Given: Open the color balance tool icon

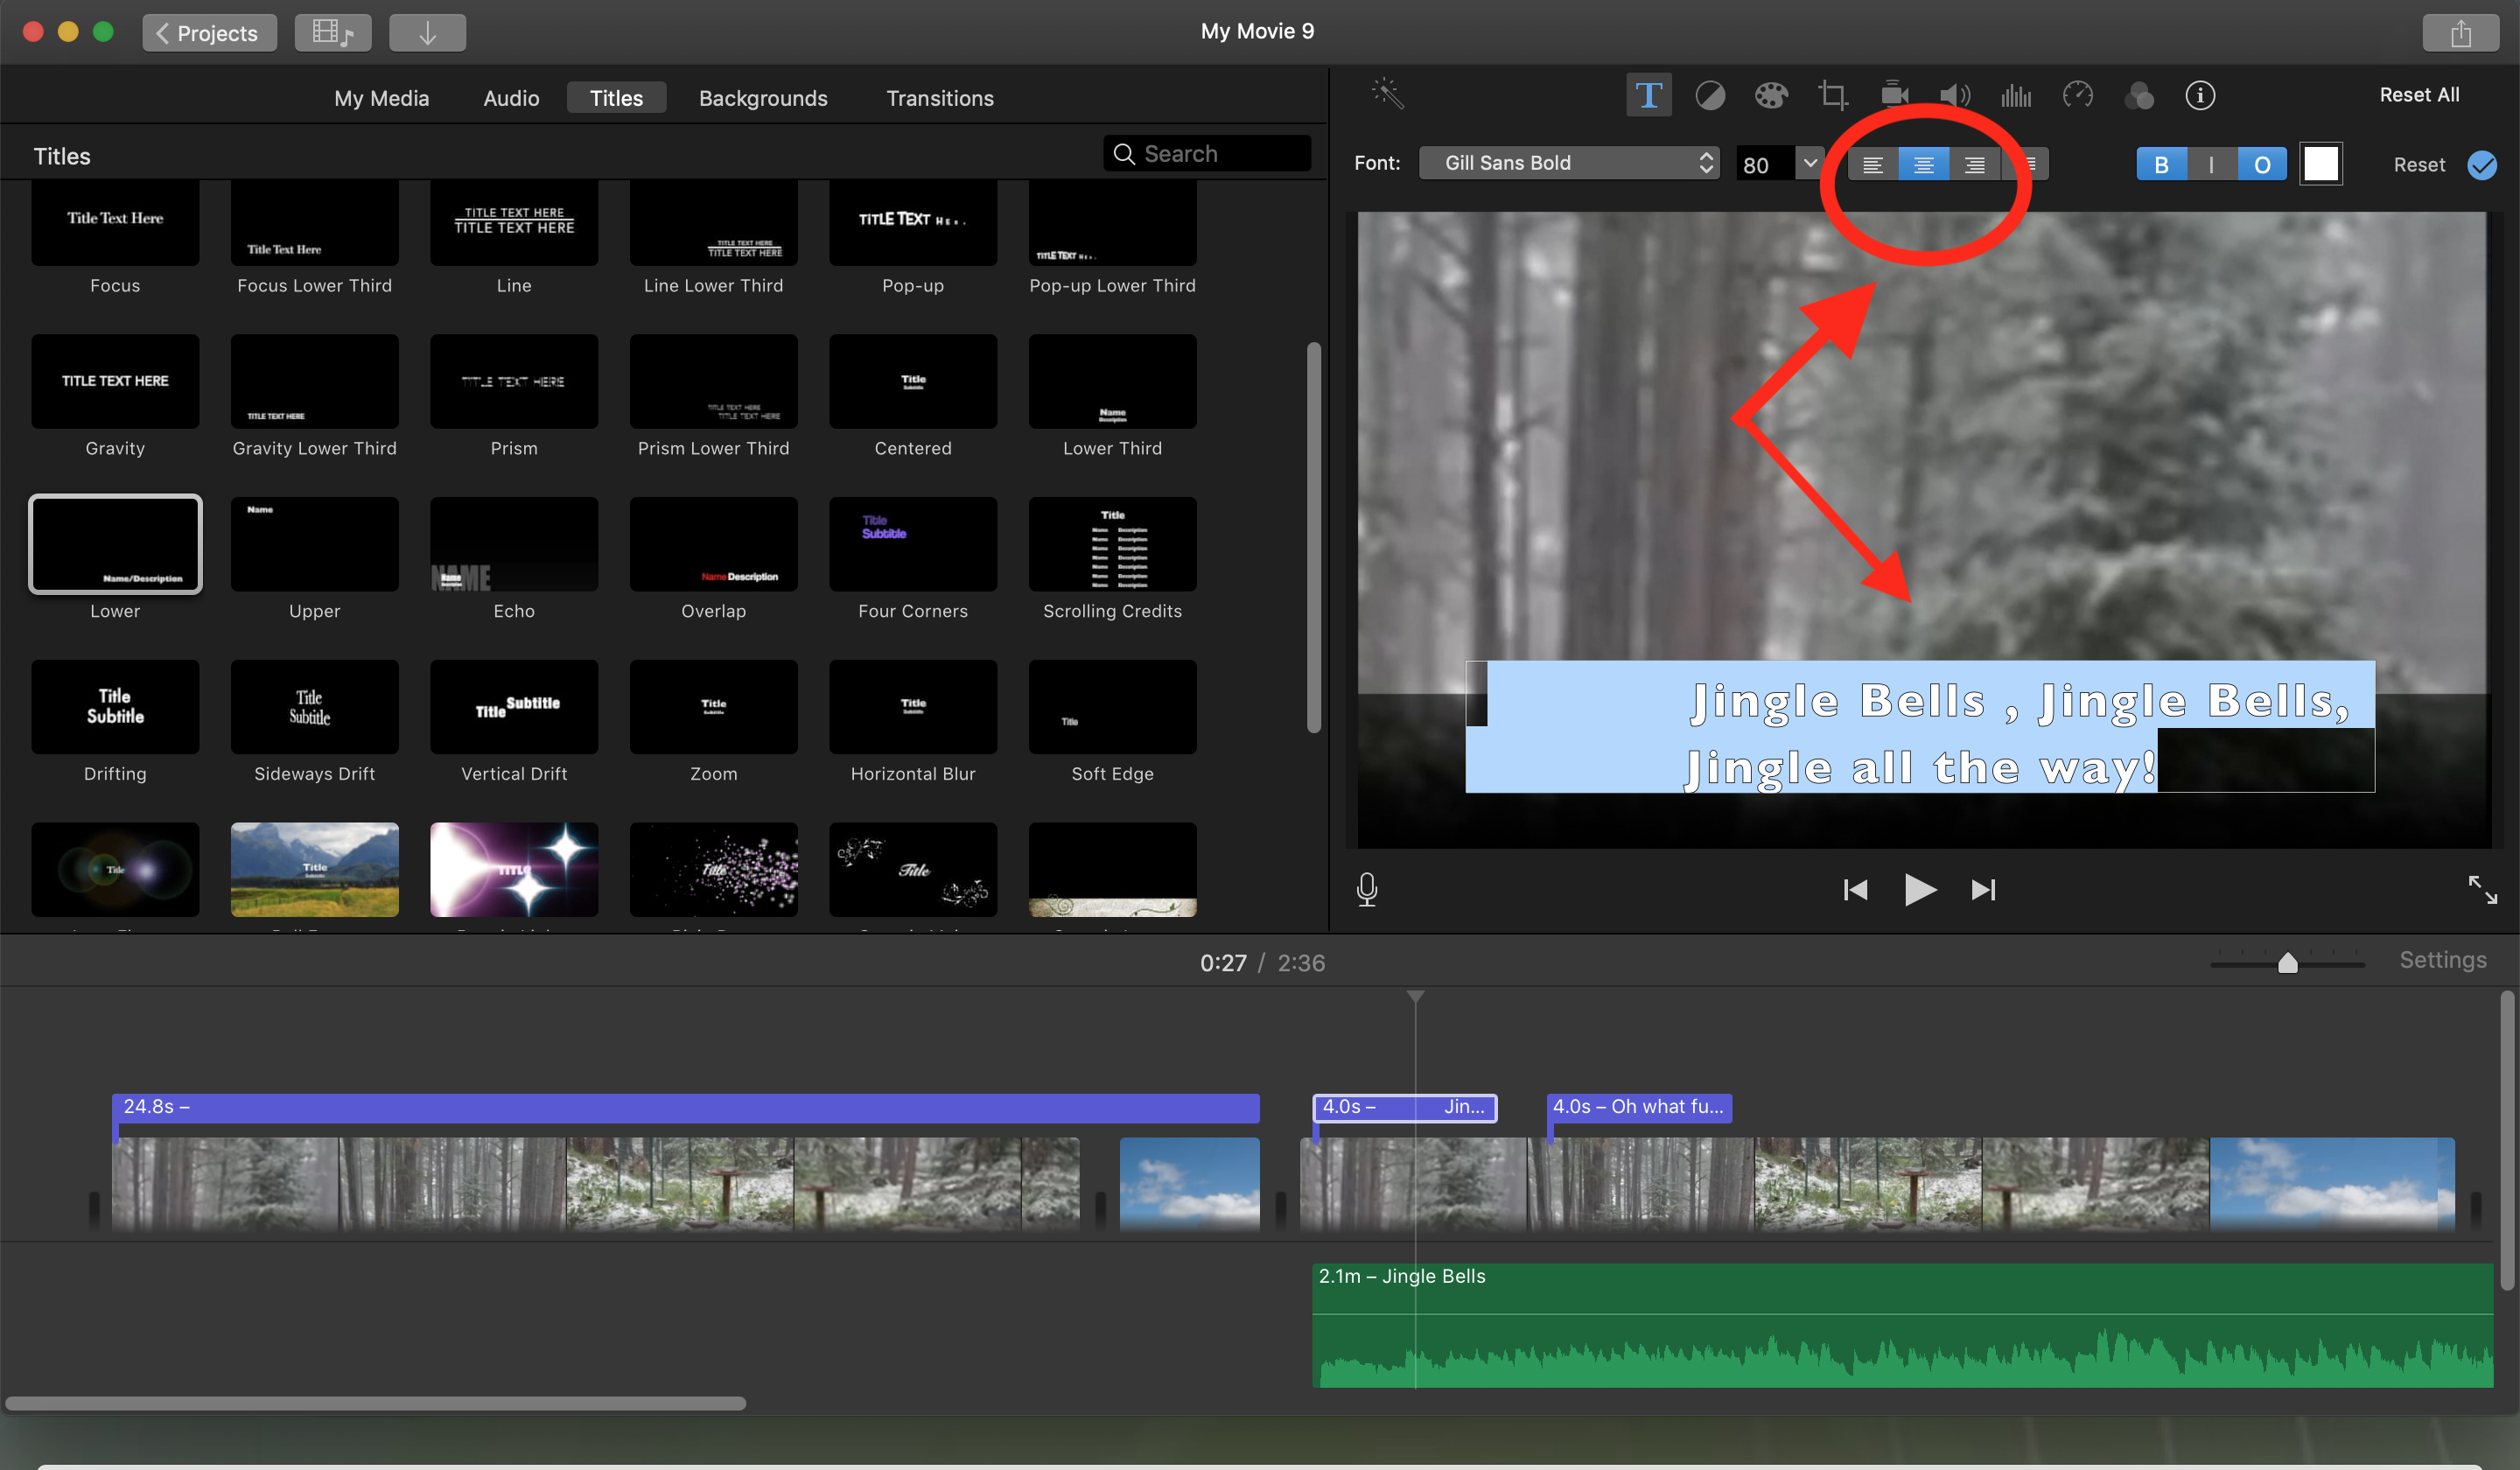Looking at the screenshot, I should coord(1710,96).
